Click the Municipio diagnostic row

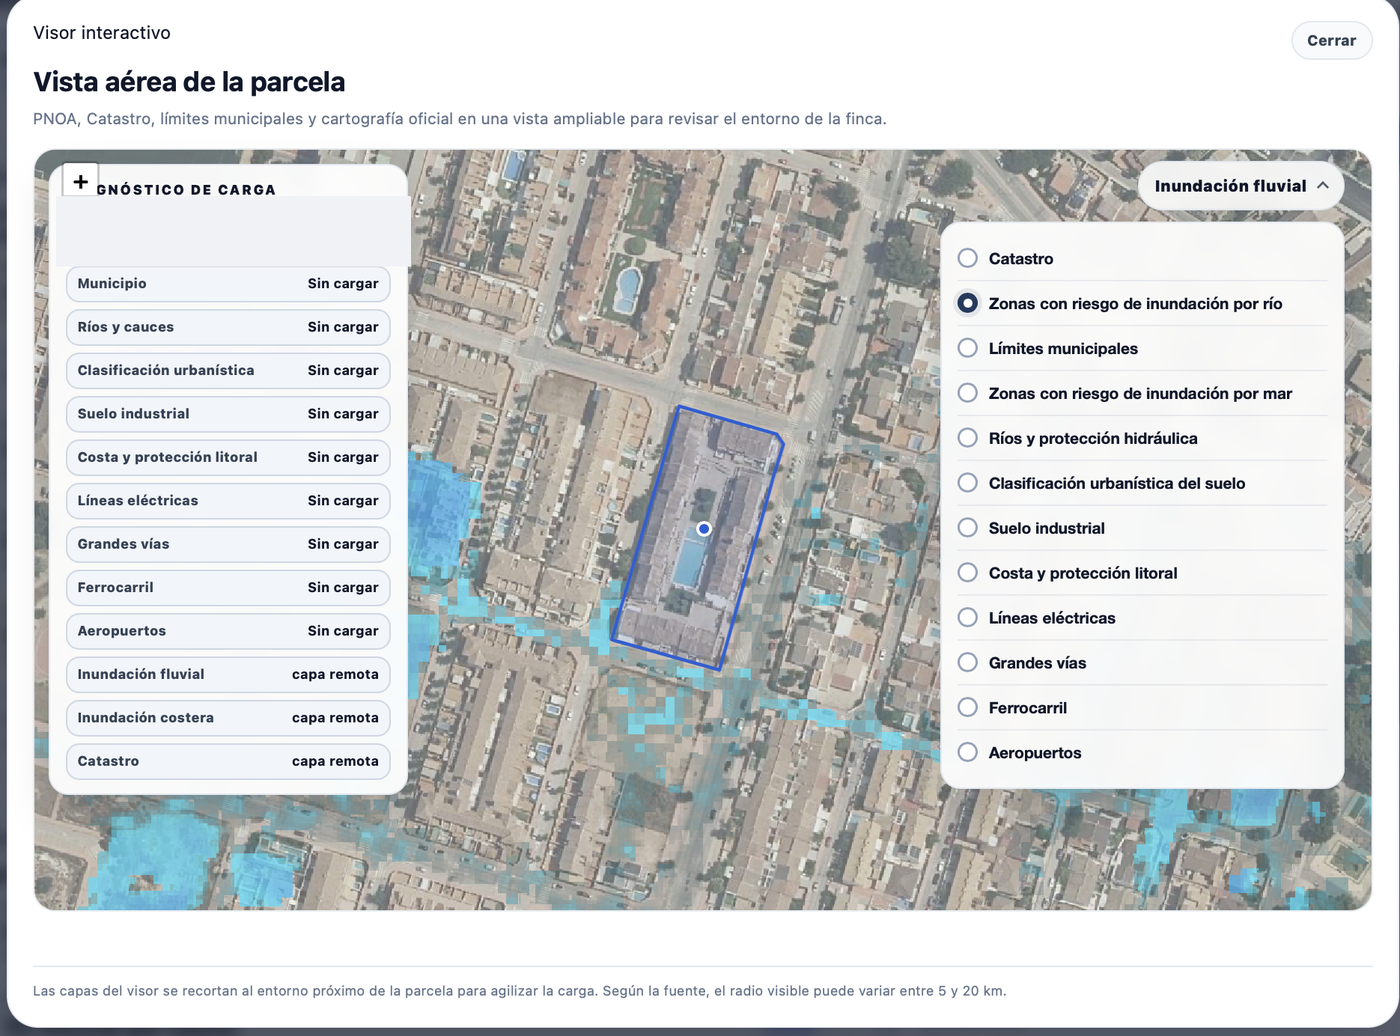pos(228,284)
